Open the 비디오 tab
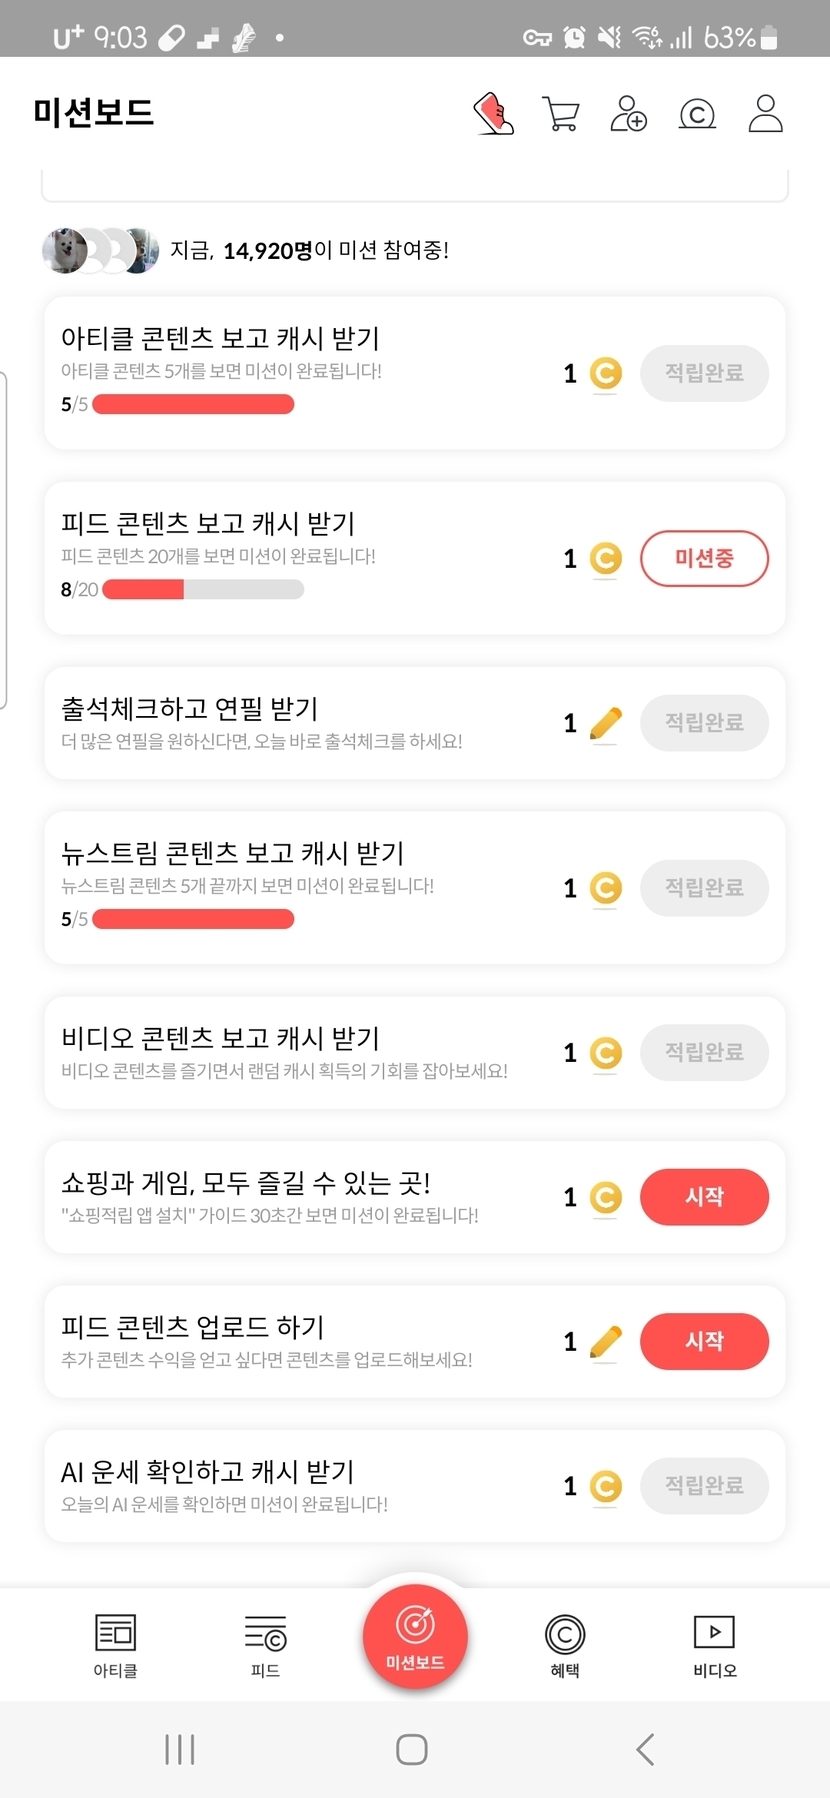The width and height of the screenshot is (830, 1798). [x=714, y=1644]
